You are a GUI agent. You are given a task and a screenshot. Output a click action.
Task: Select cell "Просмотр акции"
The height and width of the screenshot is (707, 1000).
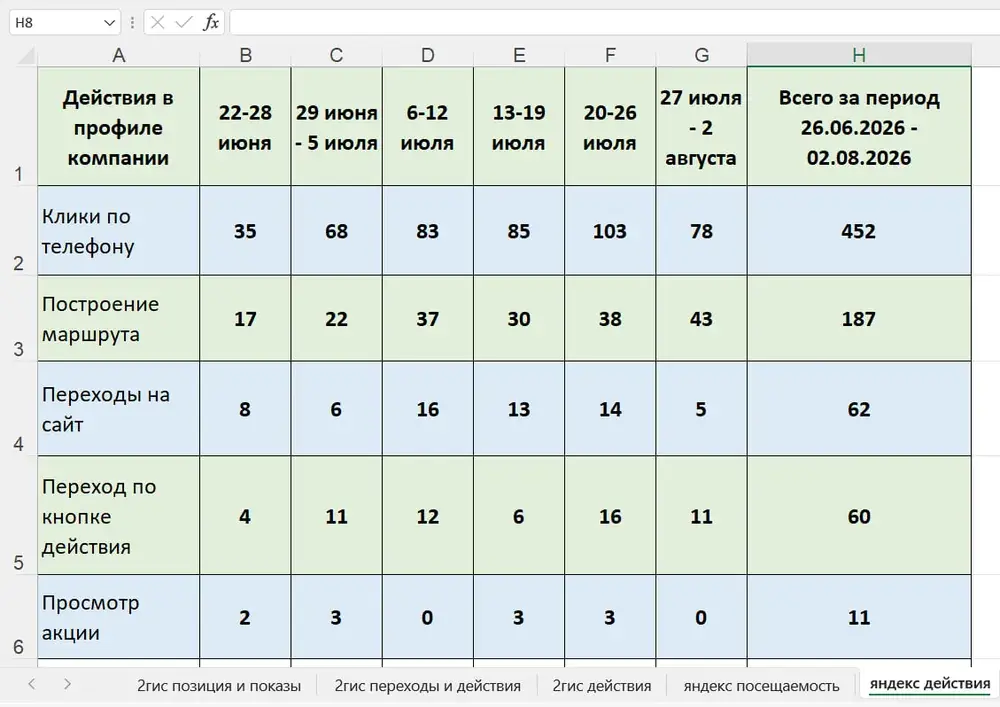click(x=119, y=617)
